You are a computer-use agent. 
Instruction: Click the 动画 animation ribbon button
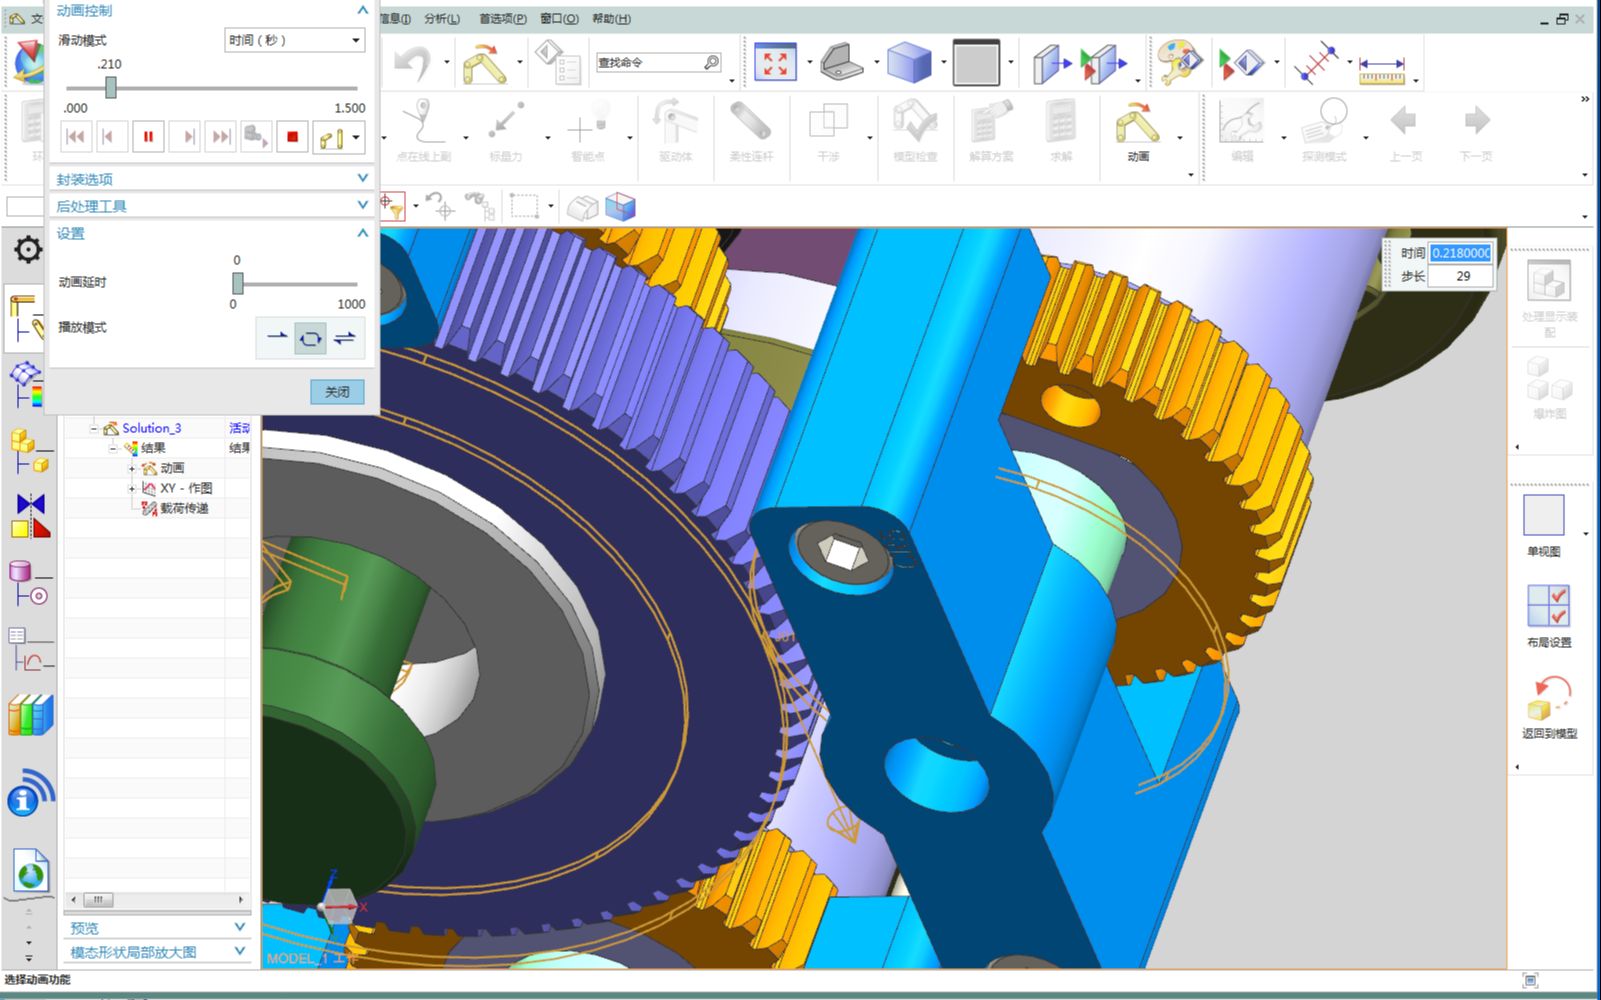pyautogui.click(x=1137, y=132)
